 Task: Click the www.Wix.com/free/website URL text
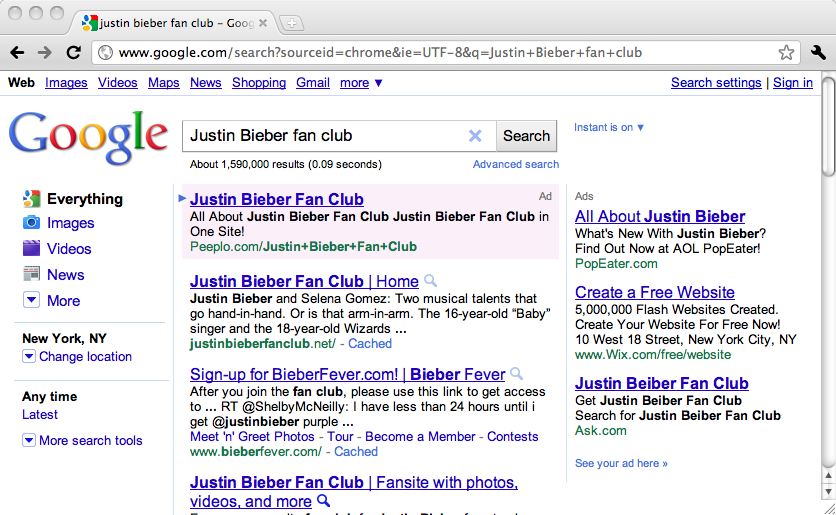[653, 355]
